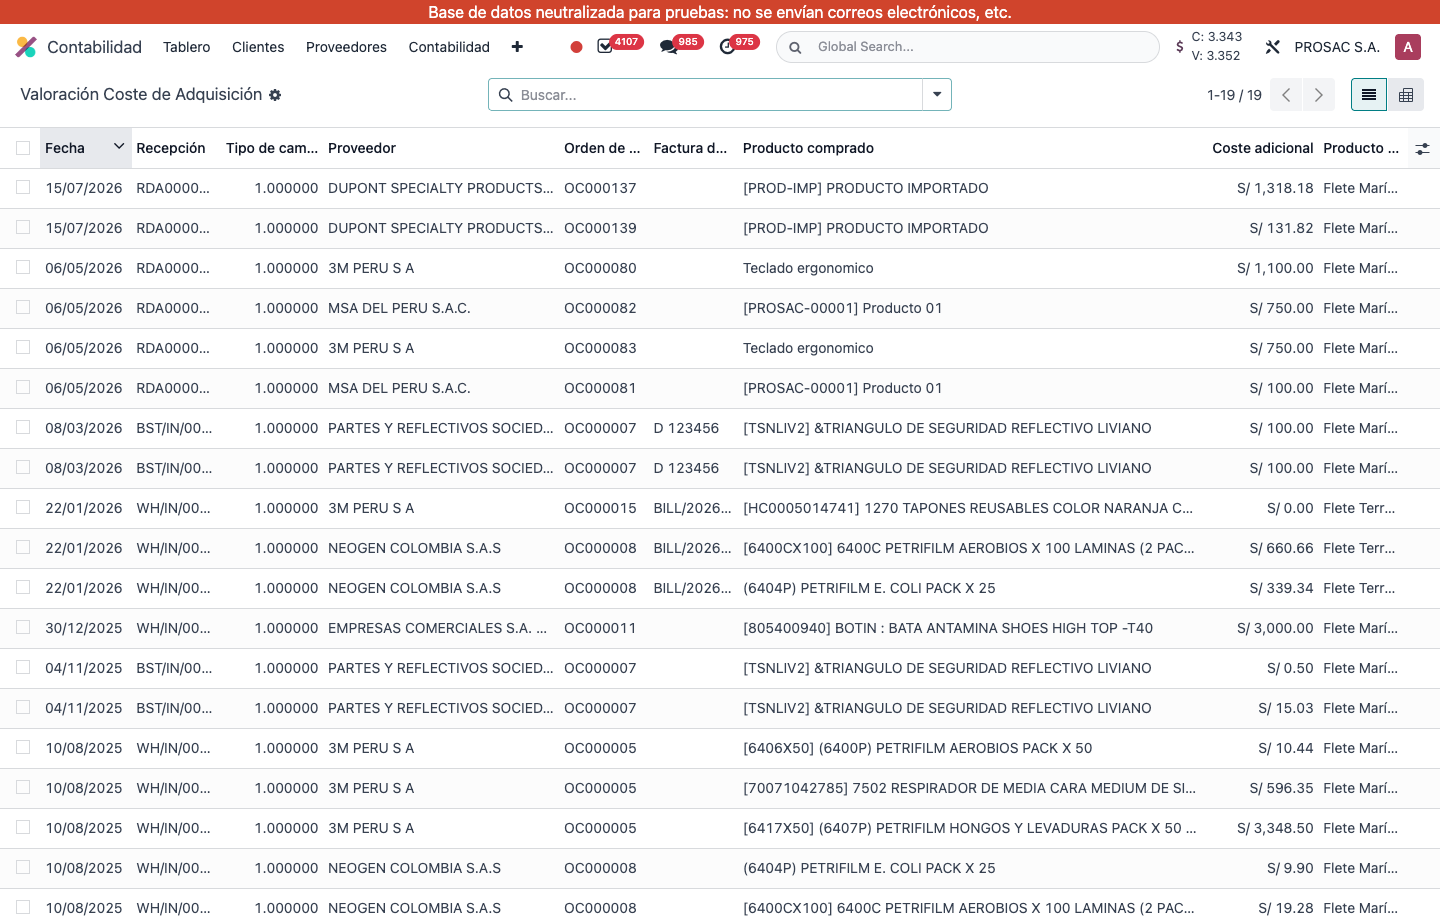Viewport: 1440px width, 920px height.
Task: Switch to pivot table view
Action: click(x=1406, y=95)
